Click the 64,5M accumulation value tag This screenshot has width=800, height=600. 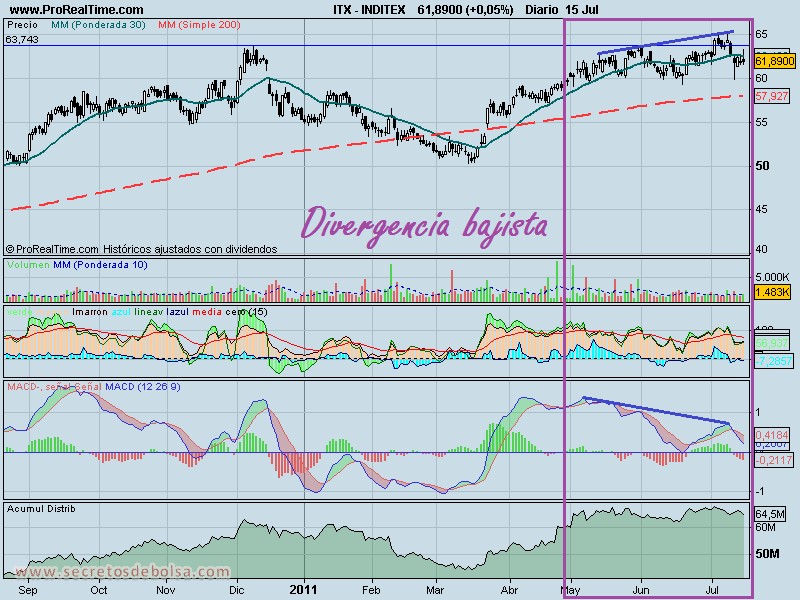point(770,514)
